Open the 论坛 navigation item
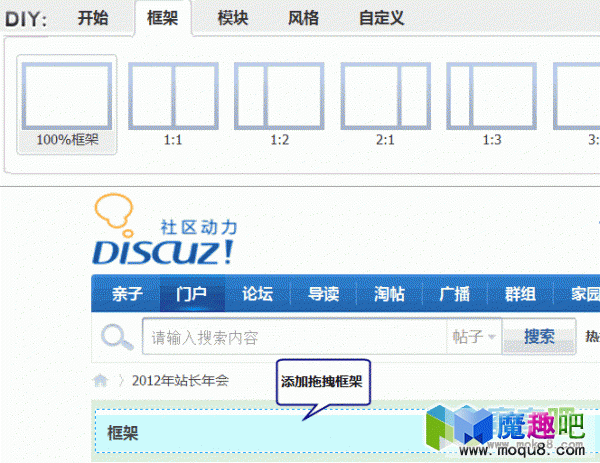The height and width of the screenshot is (463, 600). (258, 294)
